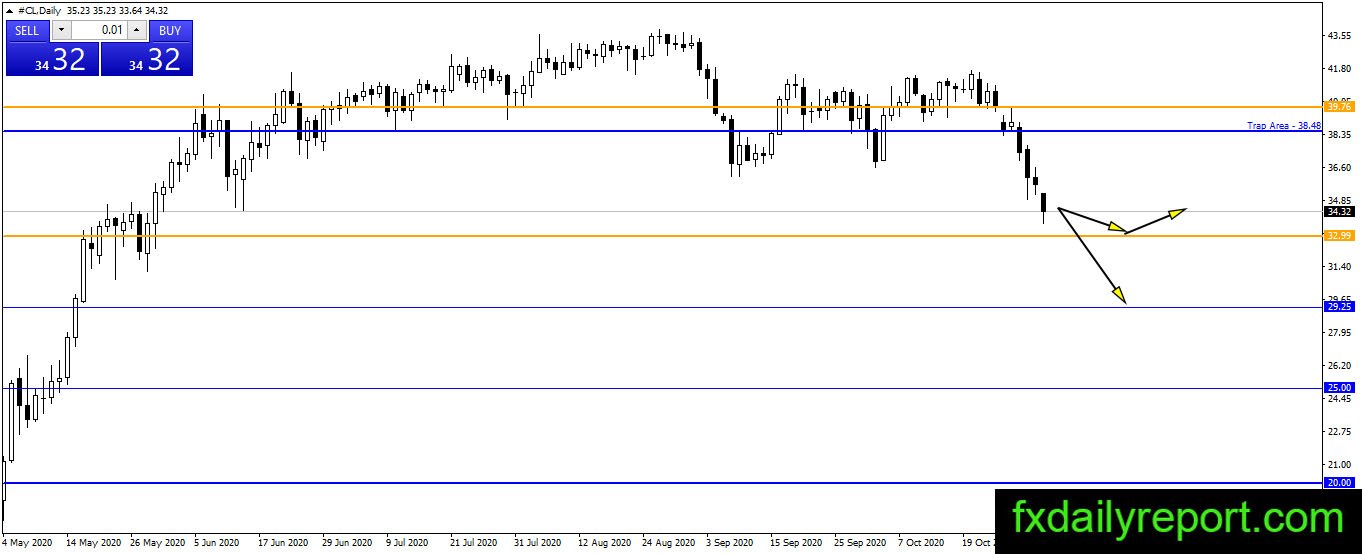Click the BUY button
The width and height of the screenshot is (1362, 554).
pyautogui.click(x=170, y=30)
